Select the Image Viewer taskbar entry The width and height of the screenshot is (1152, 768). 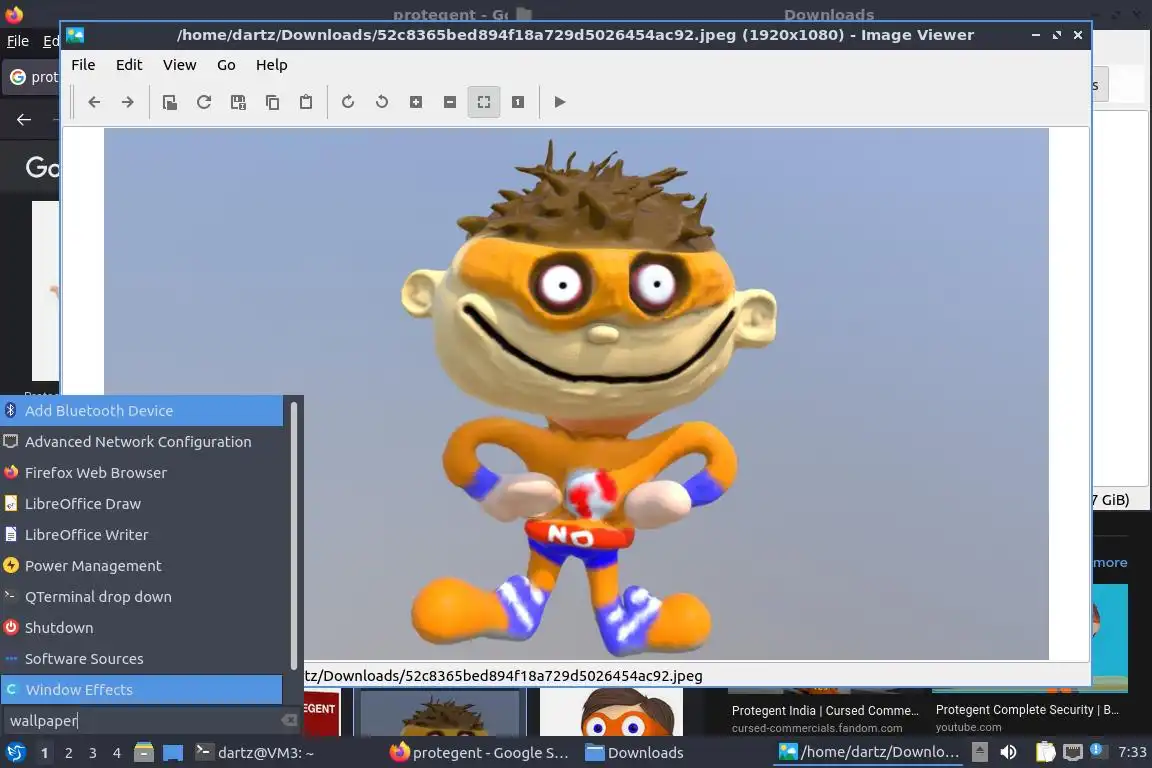point(870,752)
